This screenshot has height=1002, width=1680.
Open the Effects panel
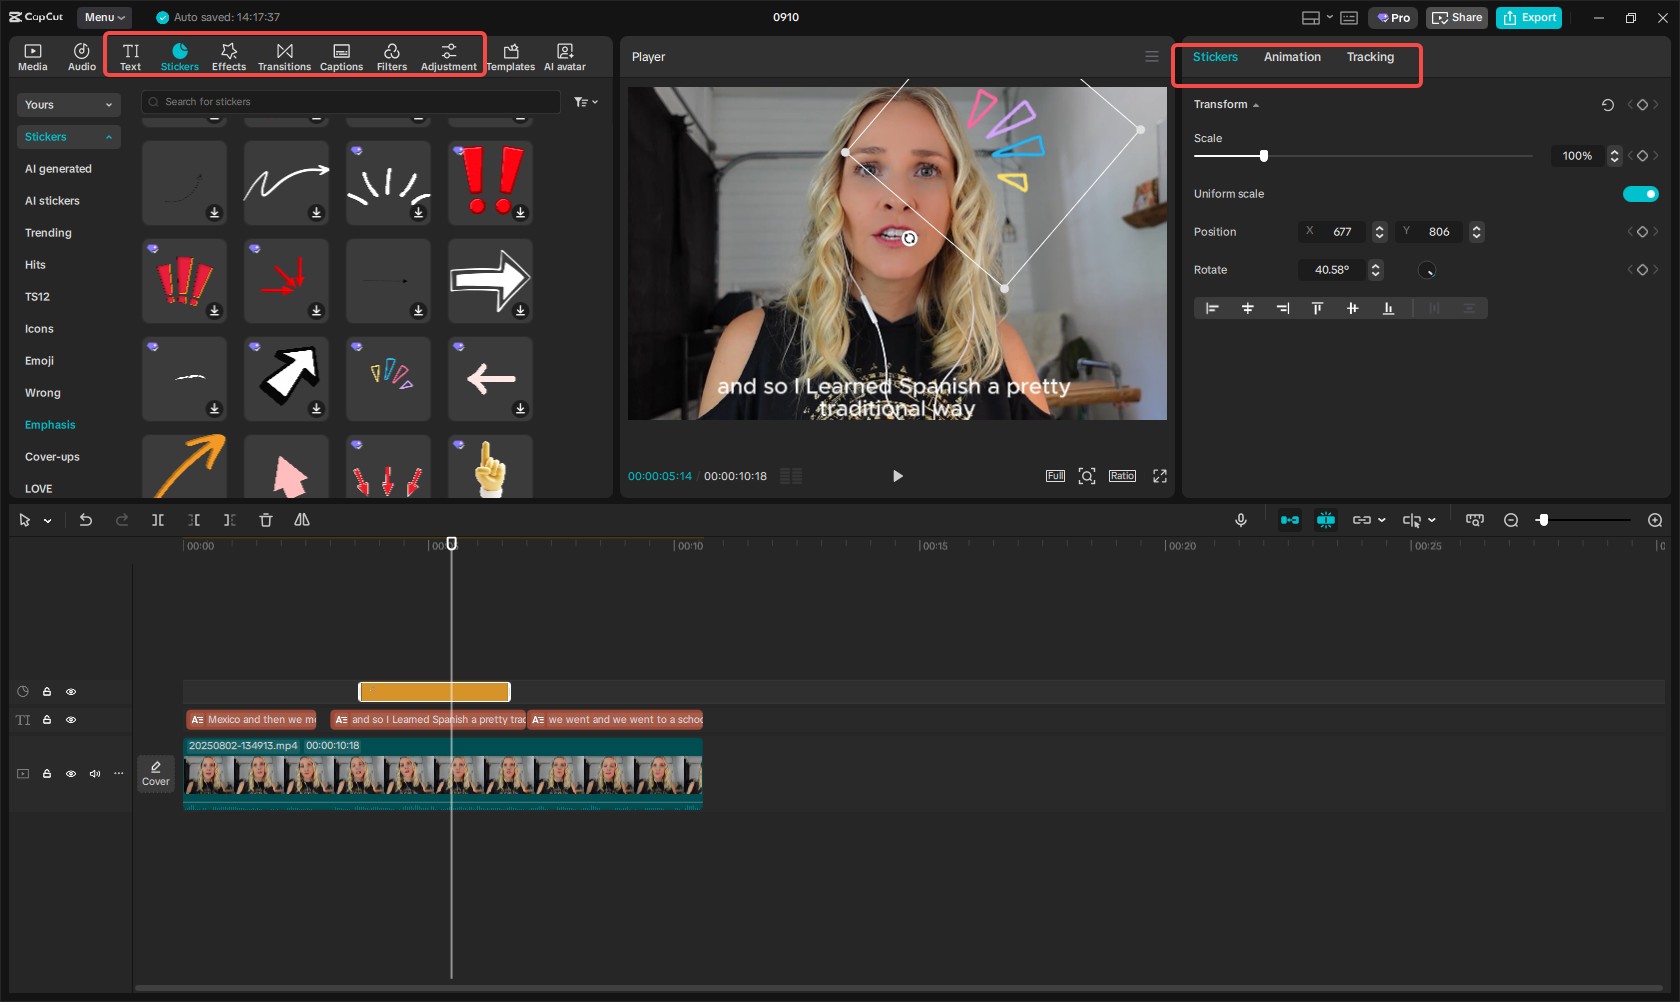[228, 57]
